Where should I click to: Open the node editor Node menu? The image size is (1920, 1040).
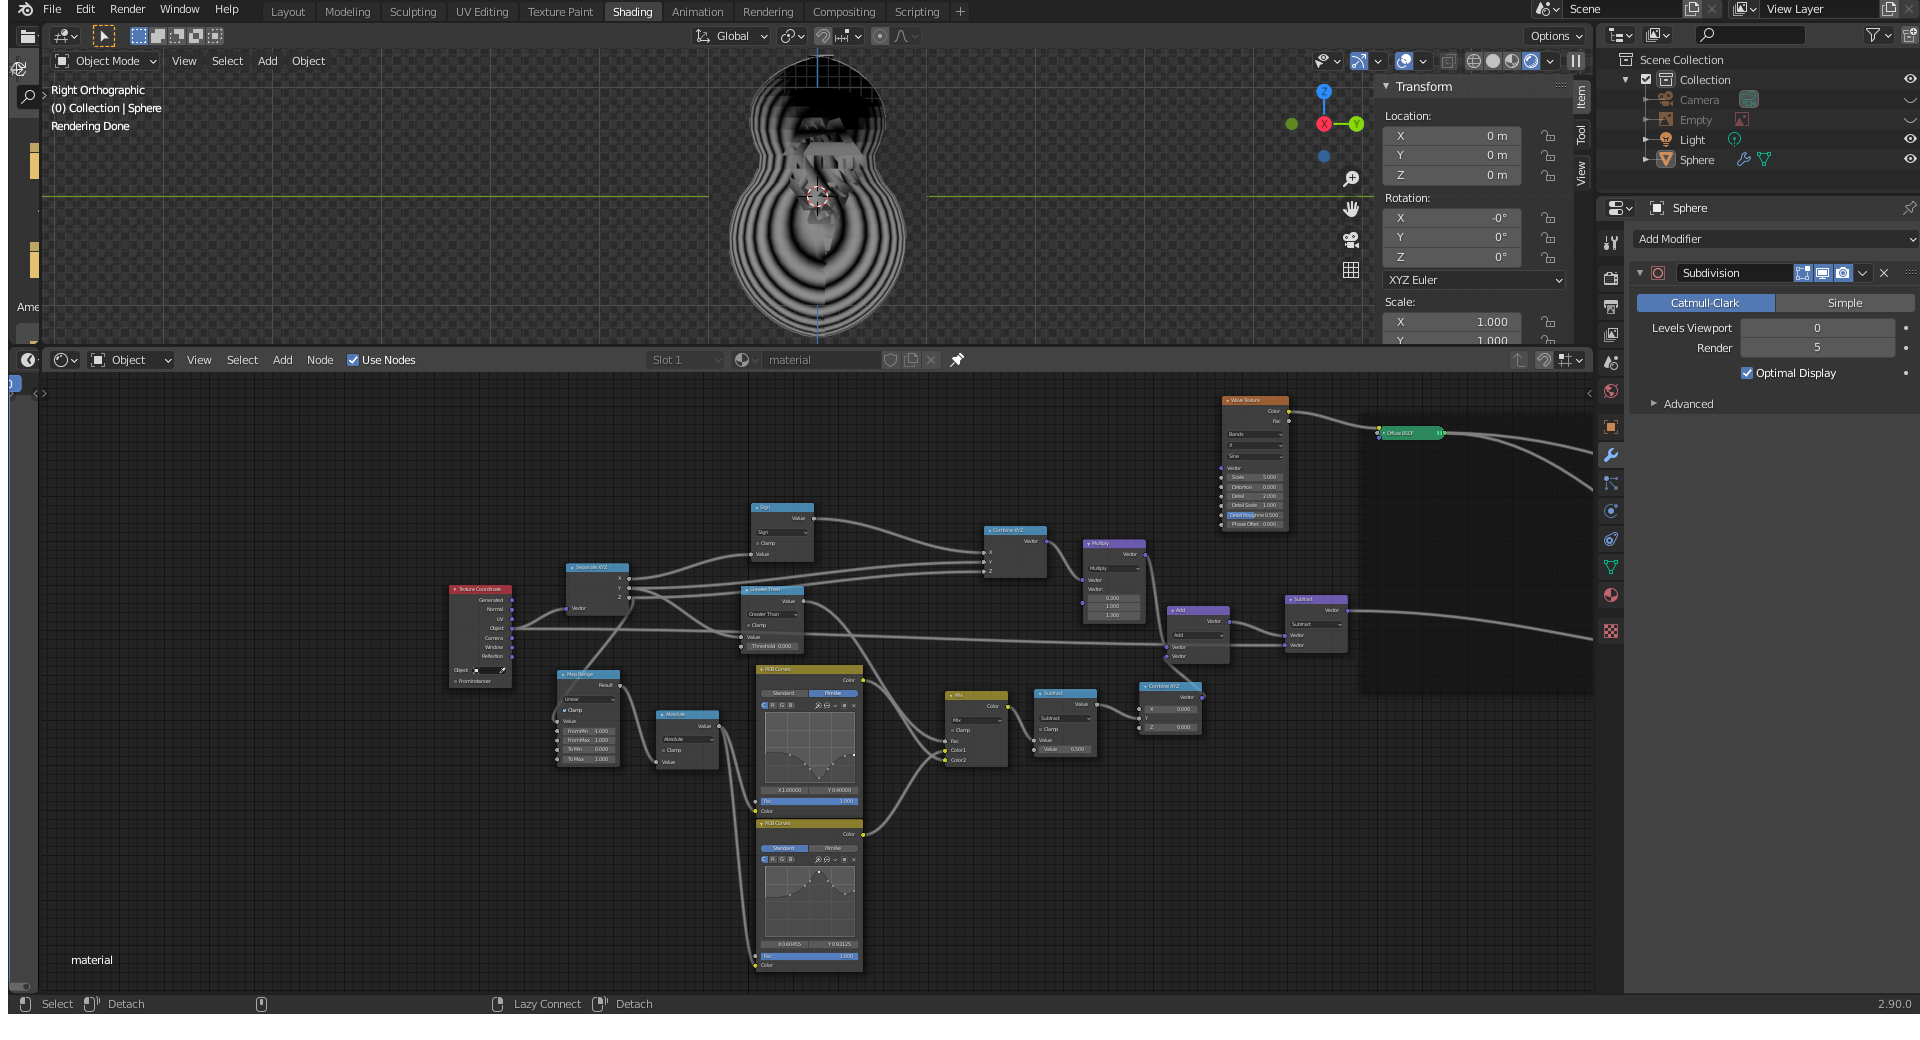(x=320, y=360)
